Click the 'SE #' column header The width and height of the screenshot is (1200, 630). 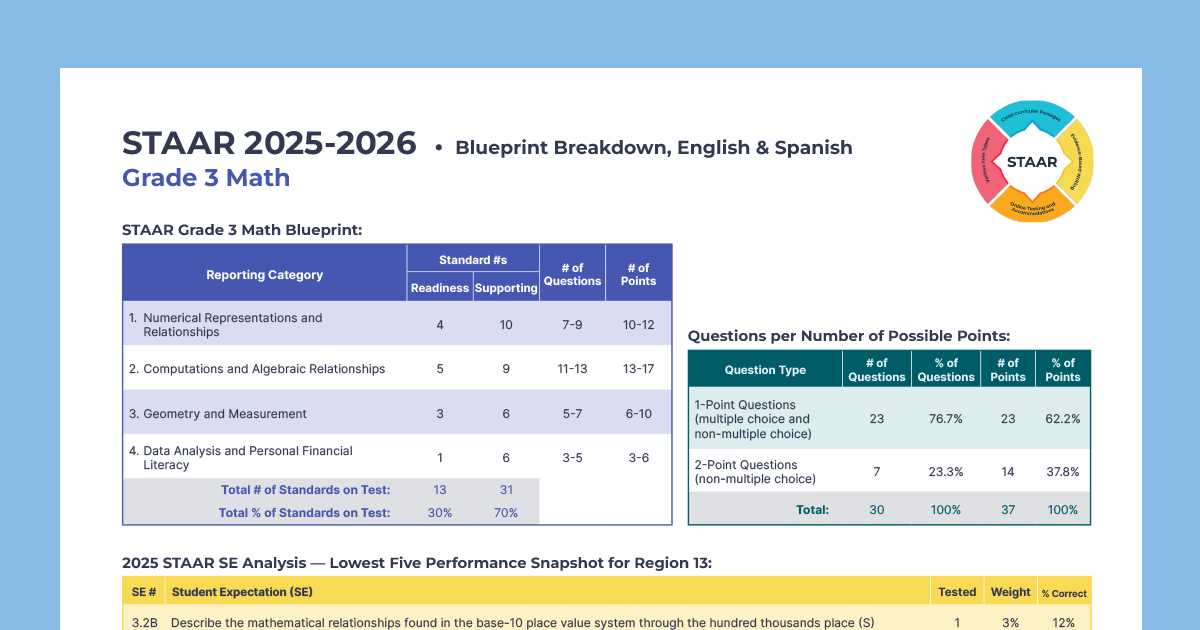pos(143,592)
